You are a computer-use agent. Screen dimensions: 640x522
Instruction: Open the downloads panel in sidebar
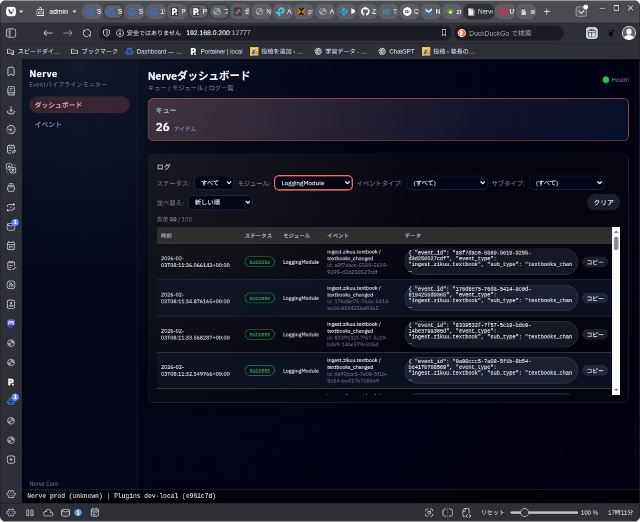click(11, 110)
